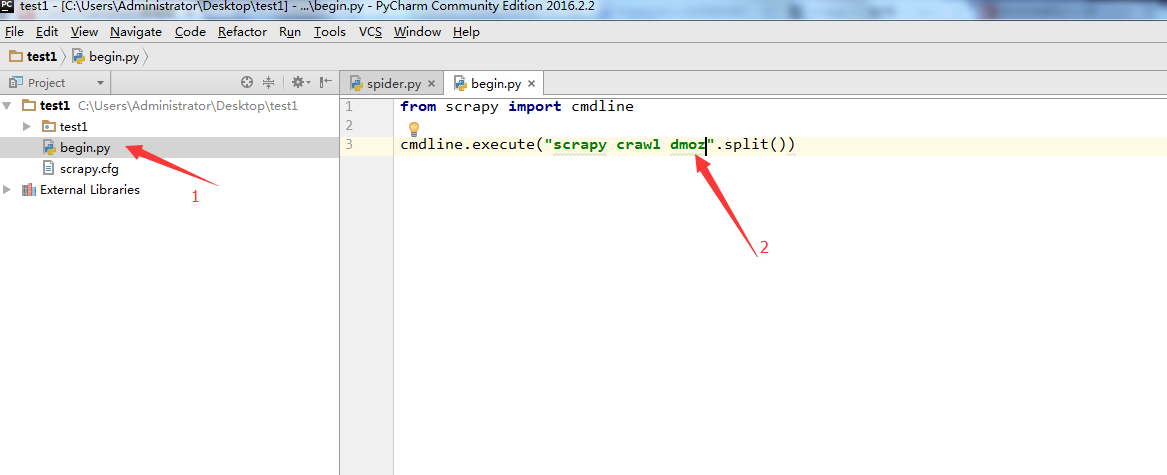1167x475 pixels.
Task: Select the begin.py editor tab
Action: 494,83
